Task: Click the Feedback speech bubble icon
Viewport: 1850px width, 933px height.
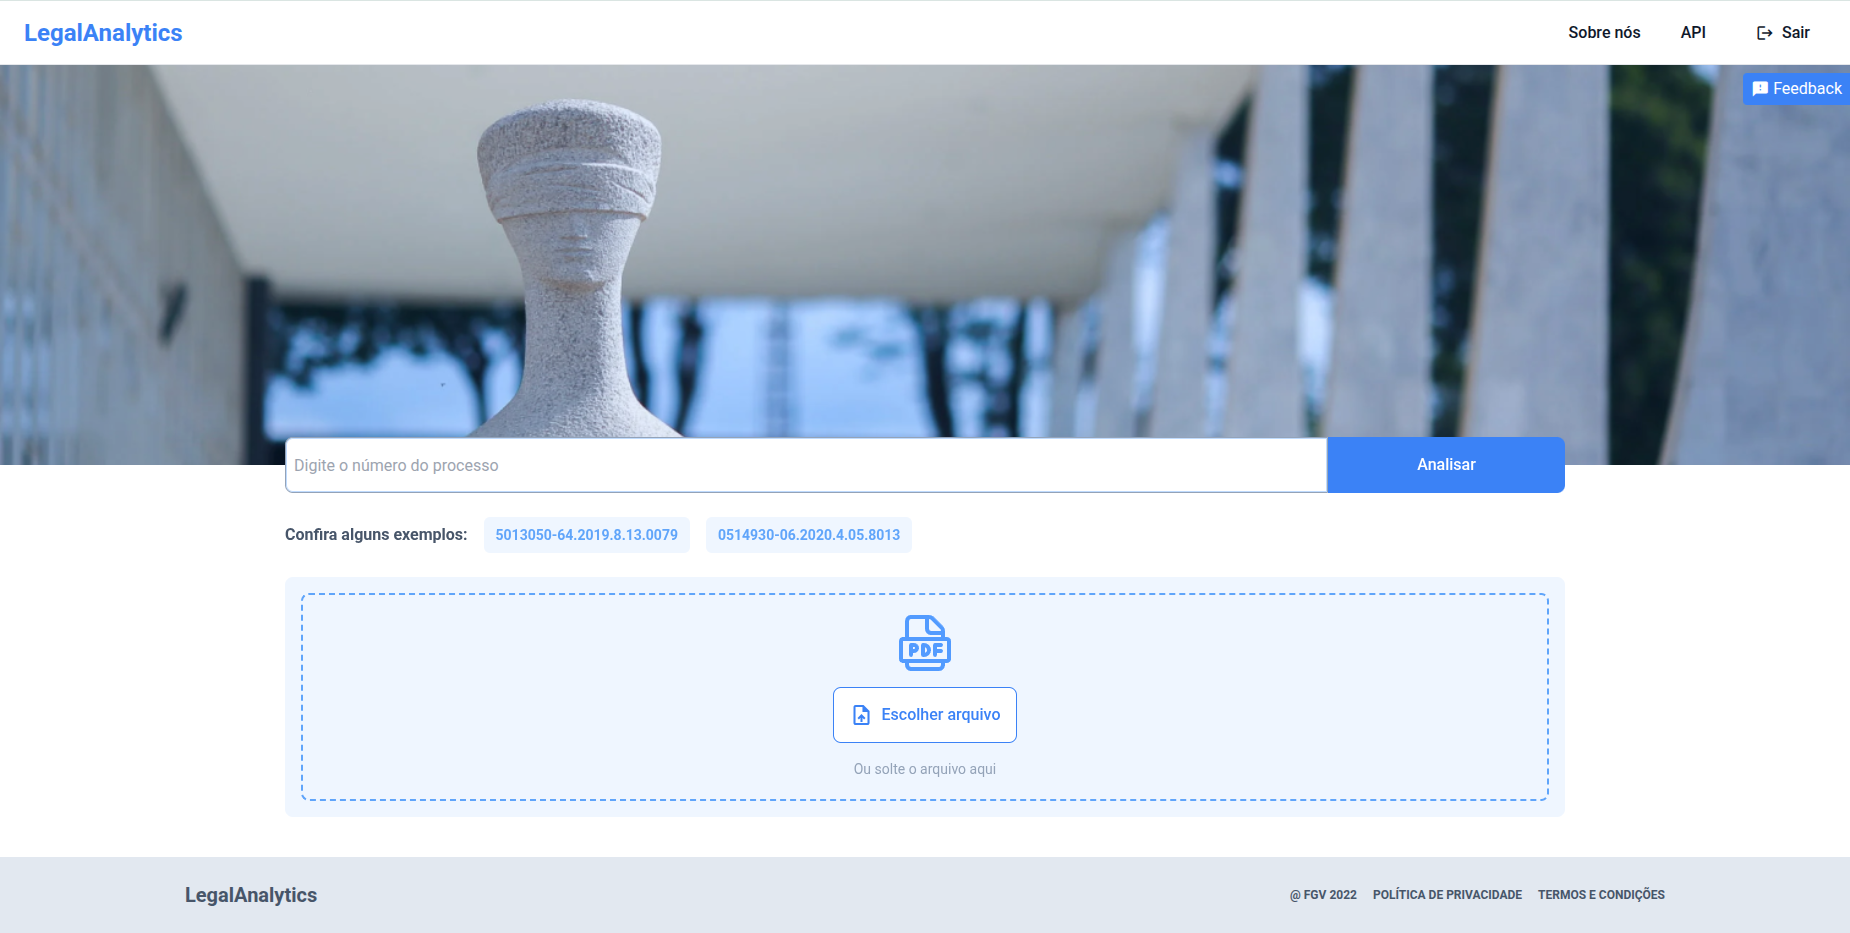Action: [1760, 89]
